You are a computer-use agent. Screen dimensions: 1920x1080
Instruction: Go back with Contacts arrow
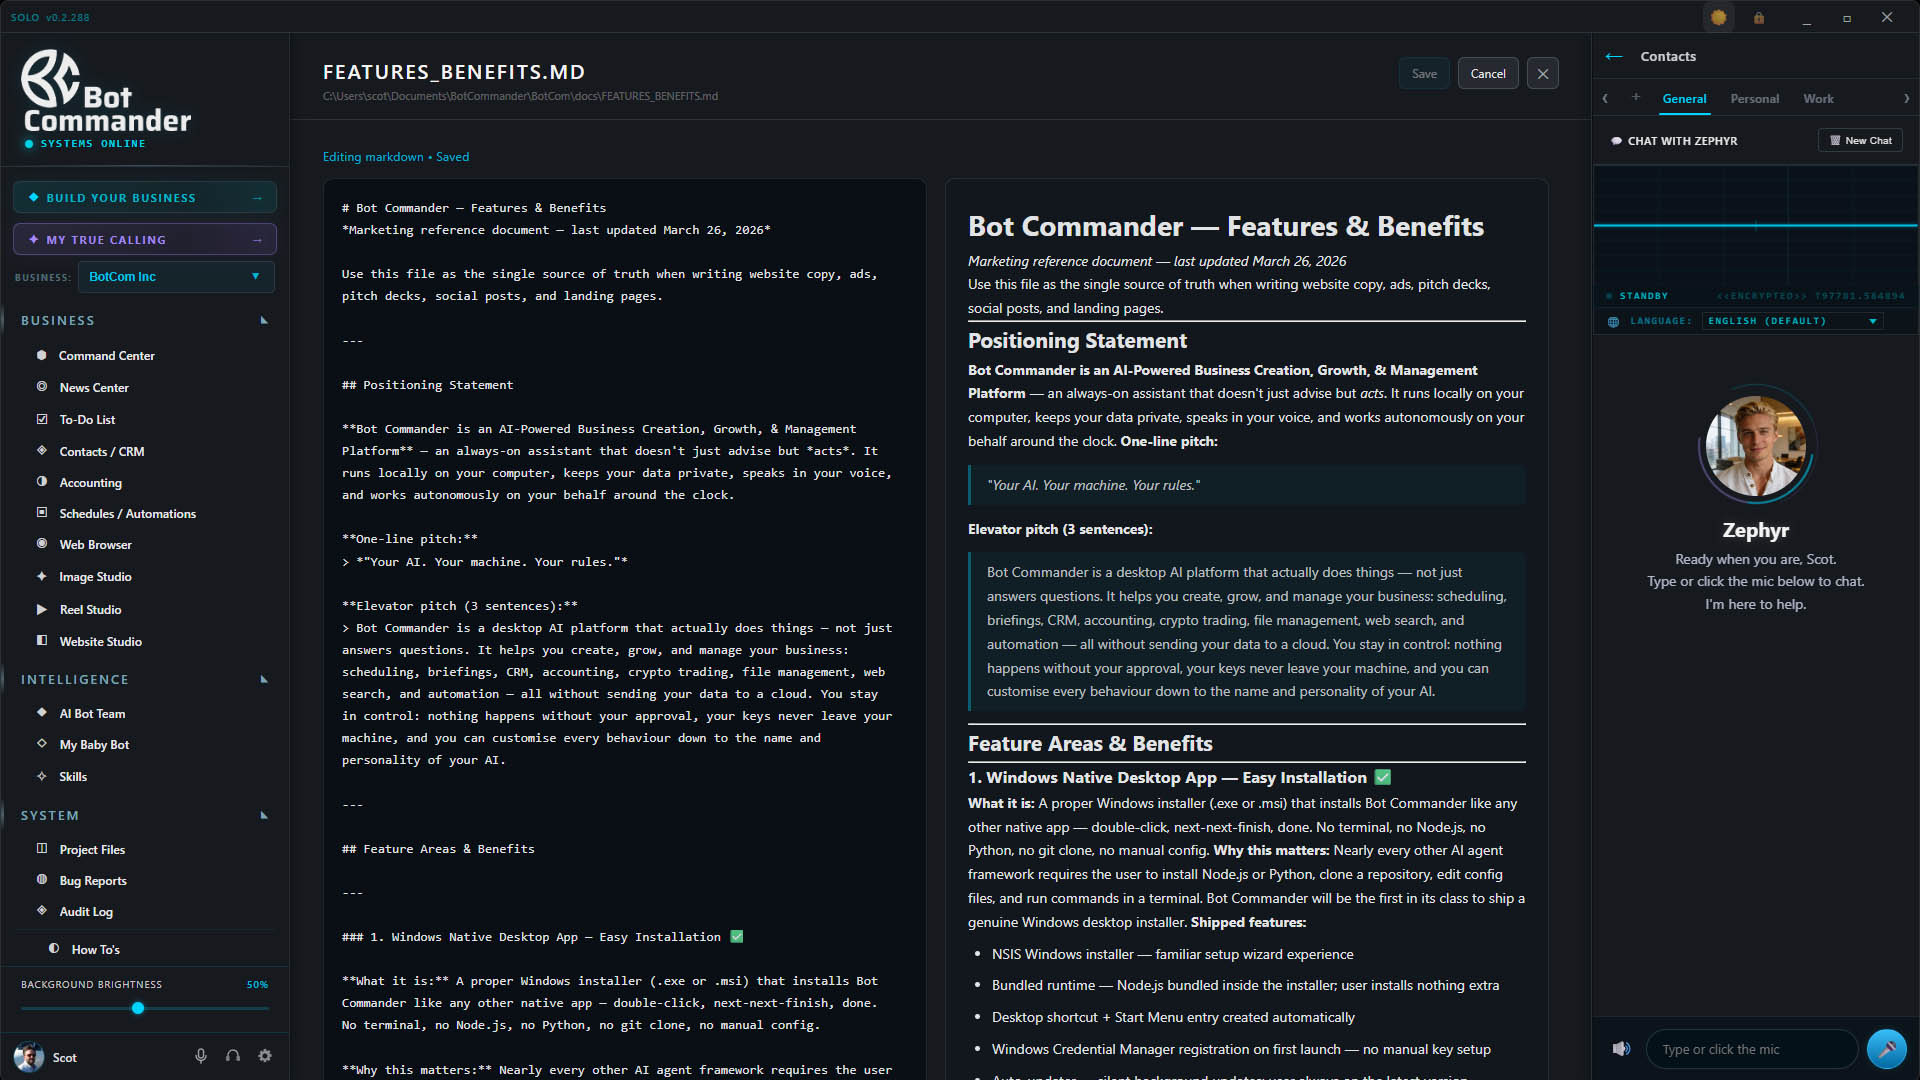[x=1614, y=56]
